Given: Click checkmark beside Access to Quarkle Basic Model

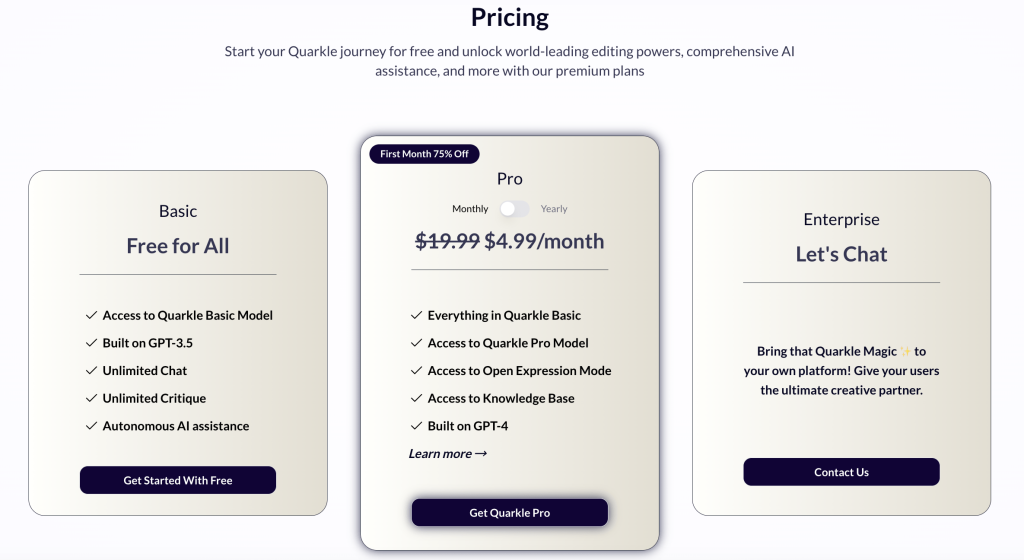Looking at the screenshot, I should [92, 315].
